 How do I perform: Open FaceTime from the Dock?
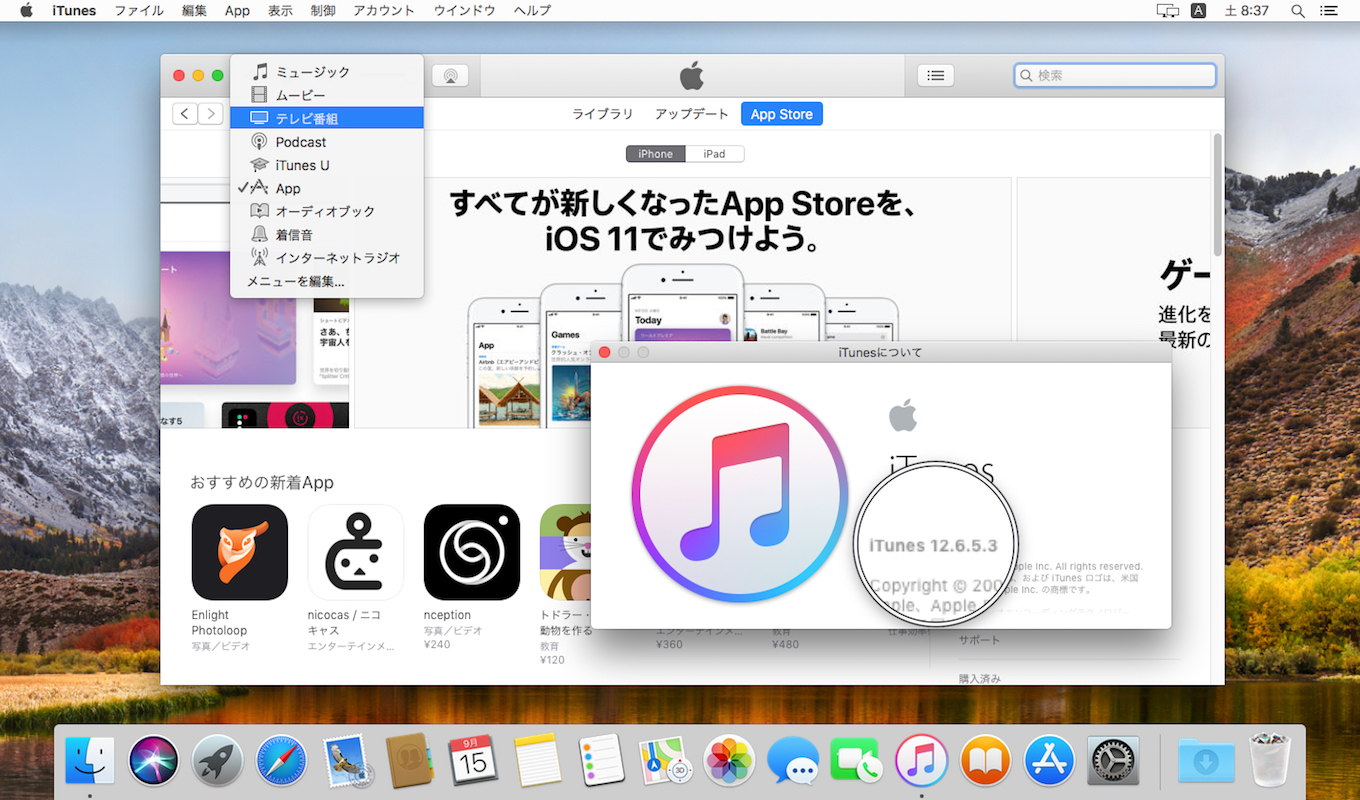pos(857,760)
